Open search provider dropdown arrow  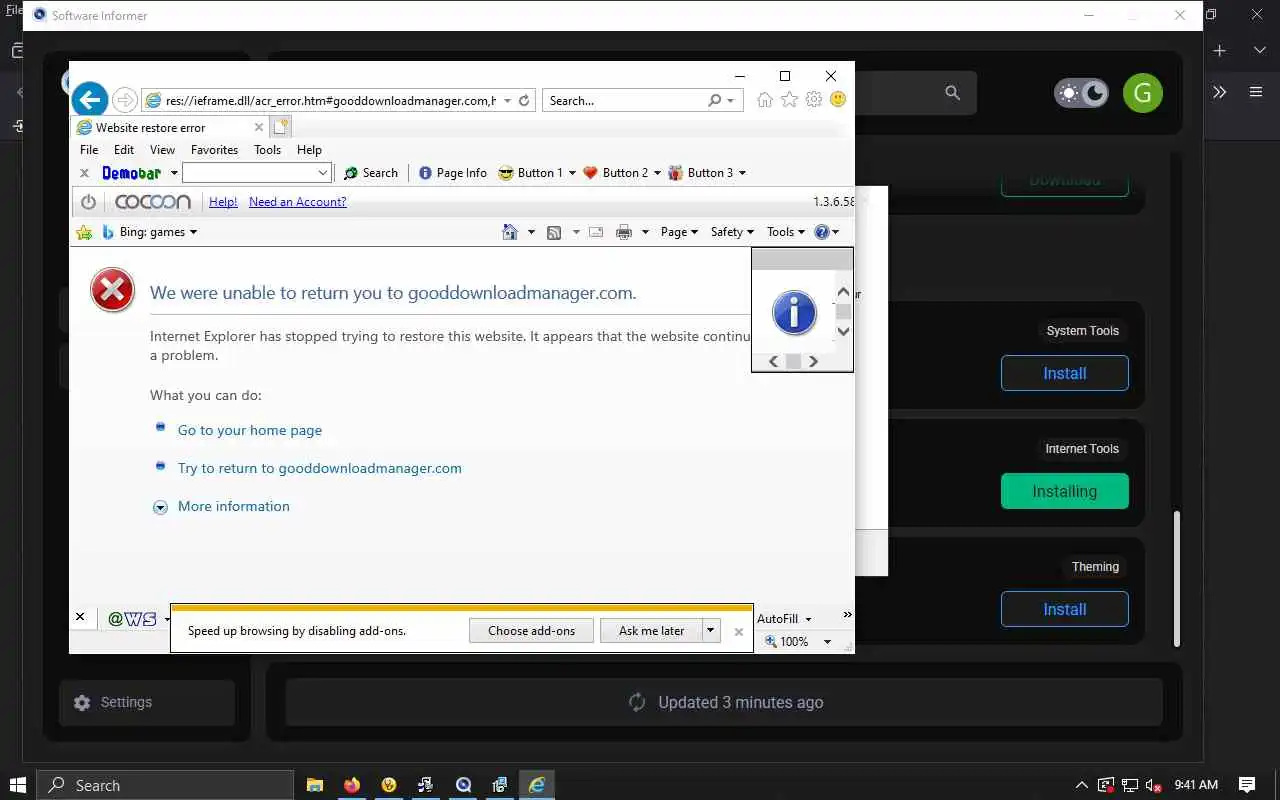[731, 100]
